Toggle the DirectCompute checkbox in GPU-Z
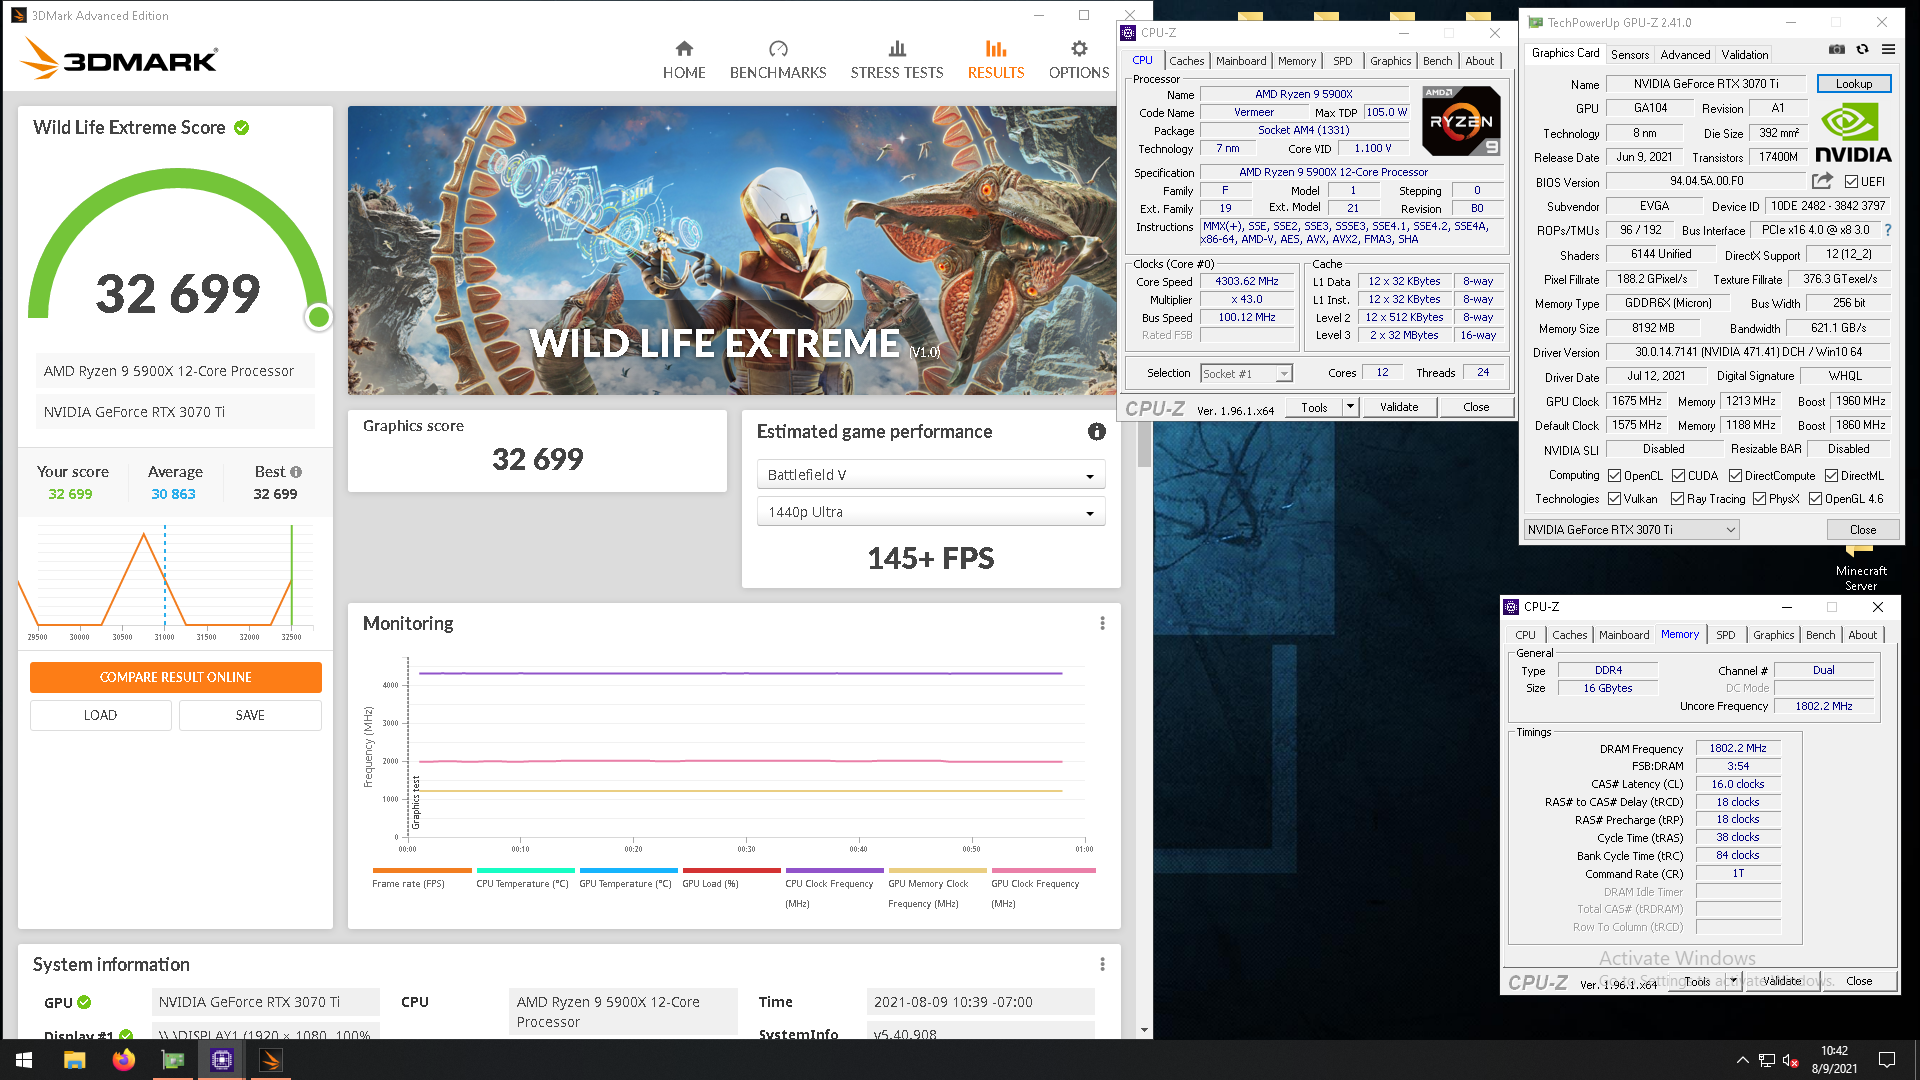1920x1080 pixels. pyautogui.click(x=1735, y=476)
